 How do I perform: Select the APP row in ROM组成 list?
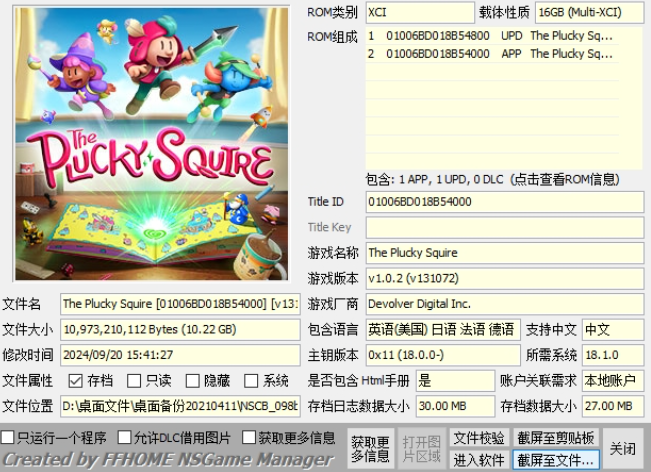492,54
